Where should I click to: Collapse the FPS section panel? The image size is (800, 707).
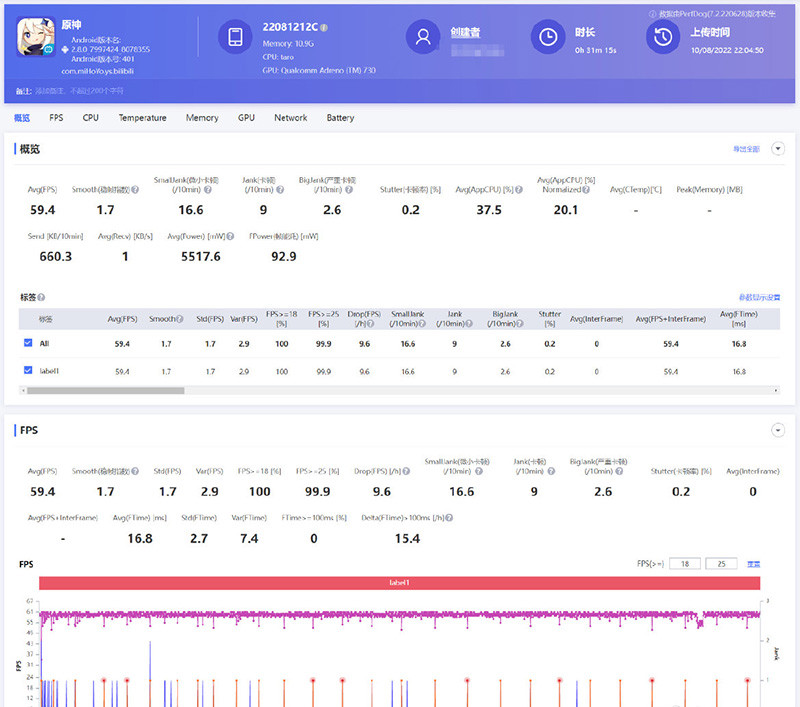(778, 430)
